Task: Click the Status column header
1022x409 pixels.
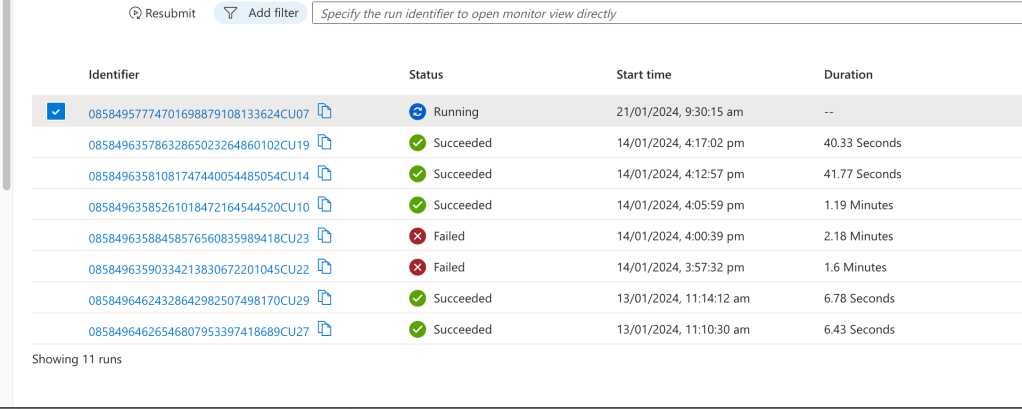Action: tap(426, 75)
